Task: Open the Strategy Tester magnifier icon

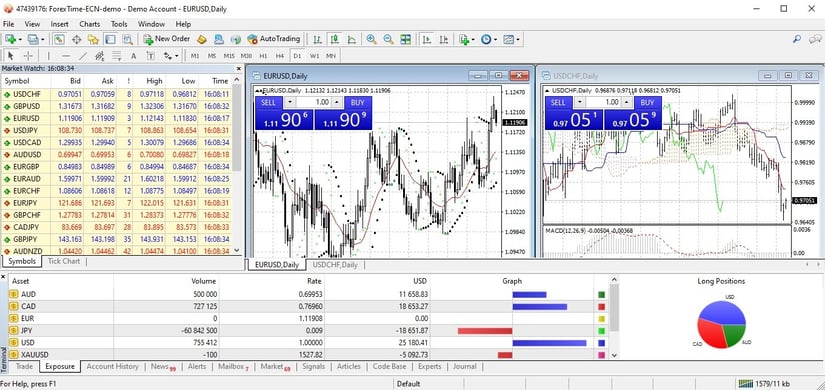Action: [x=127, y=39]
